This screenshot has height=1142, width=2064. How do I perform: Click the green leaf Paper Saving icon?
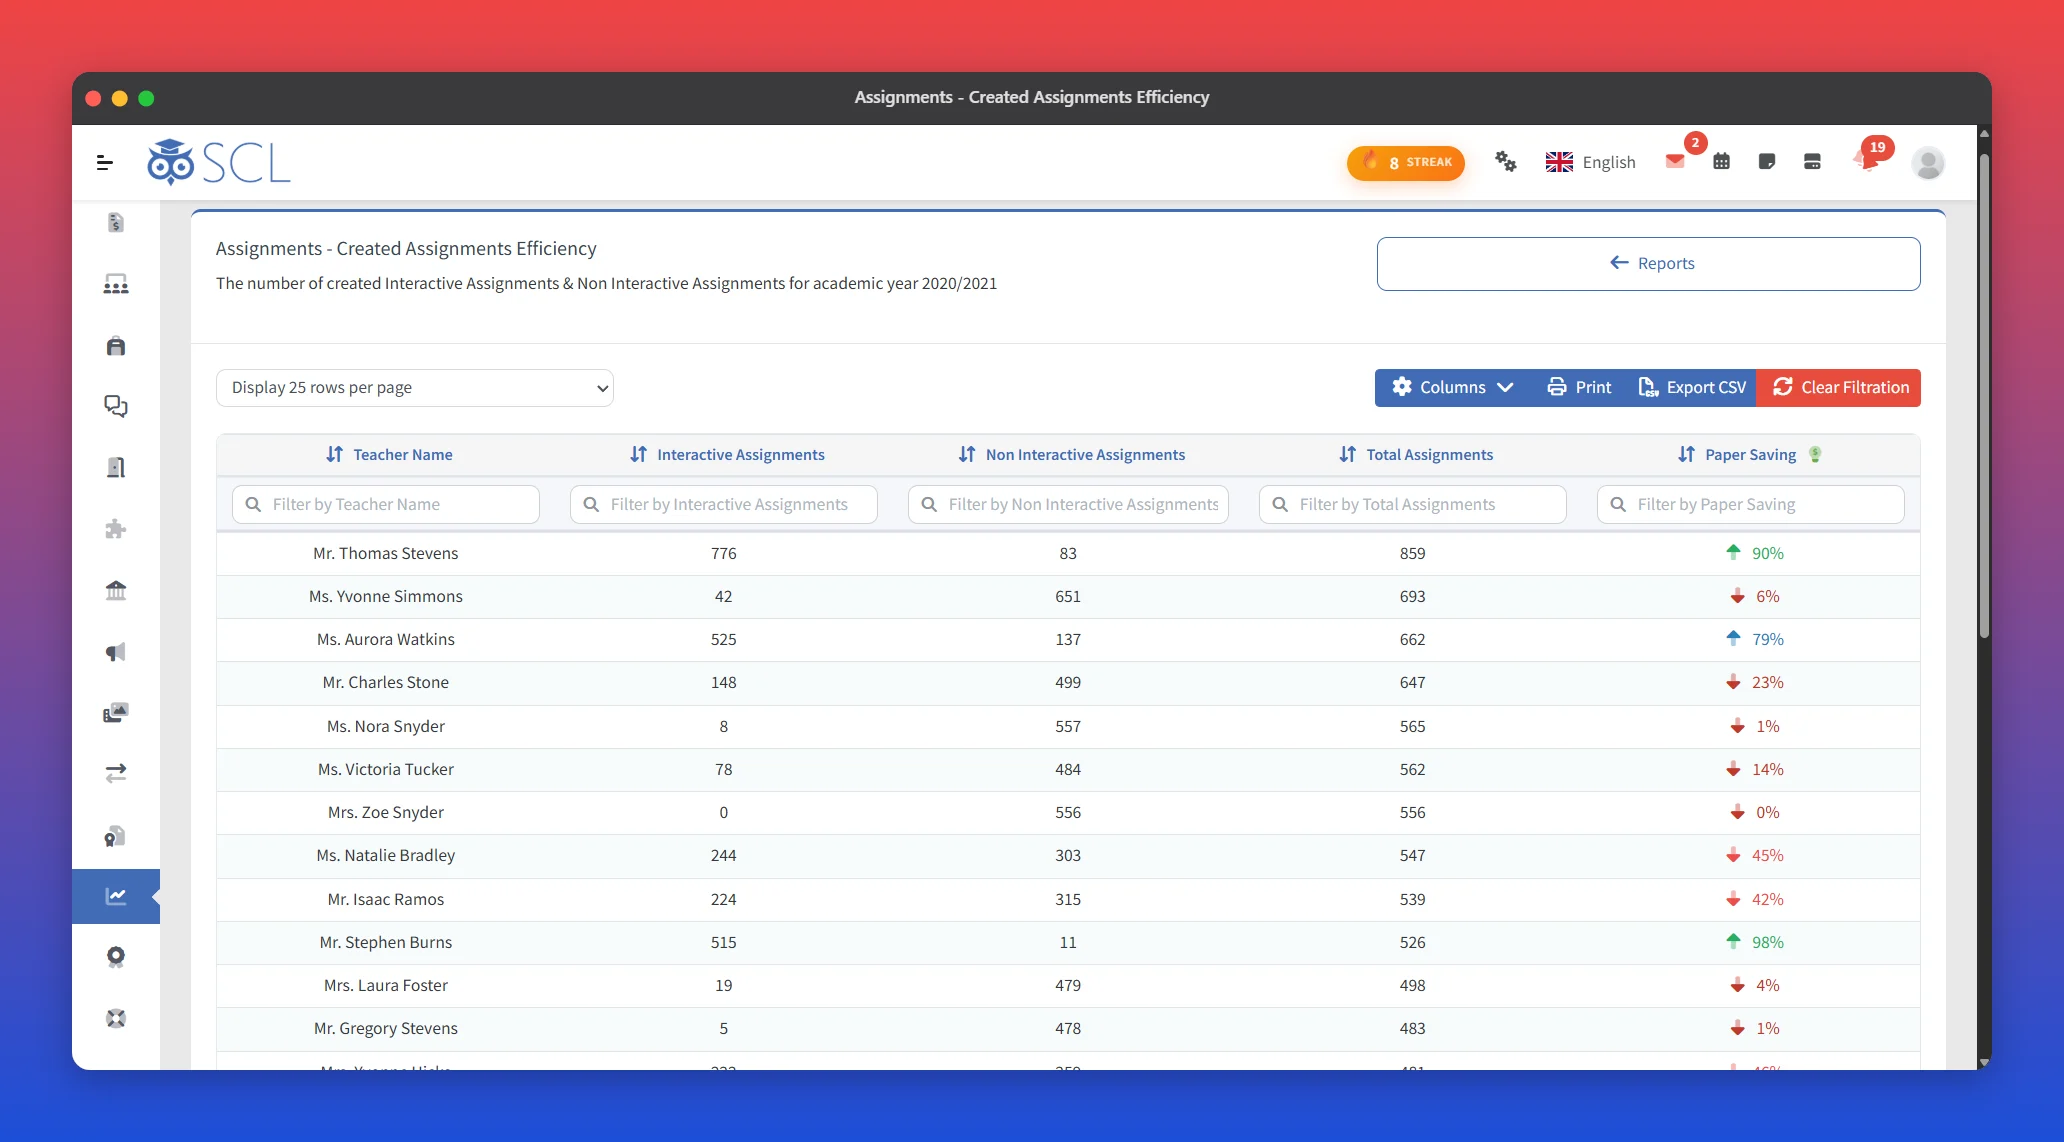1815,454
